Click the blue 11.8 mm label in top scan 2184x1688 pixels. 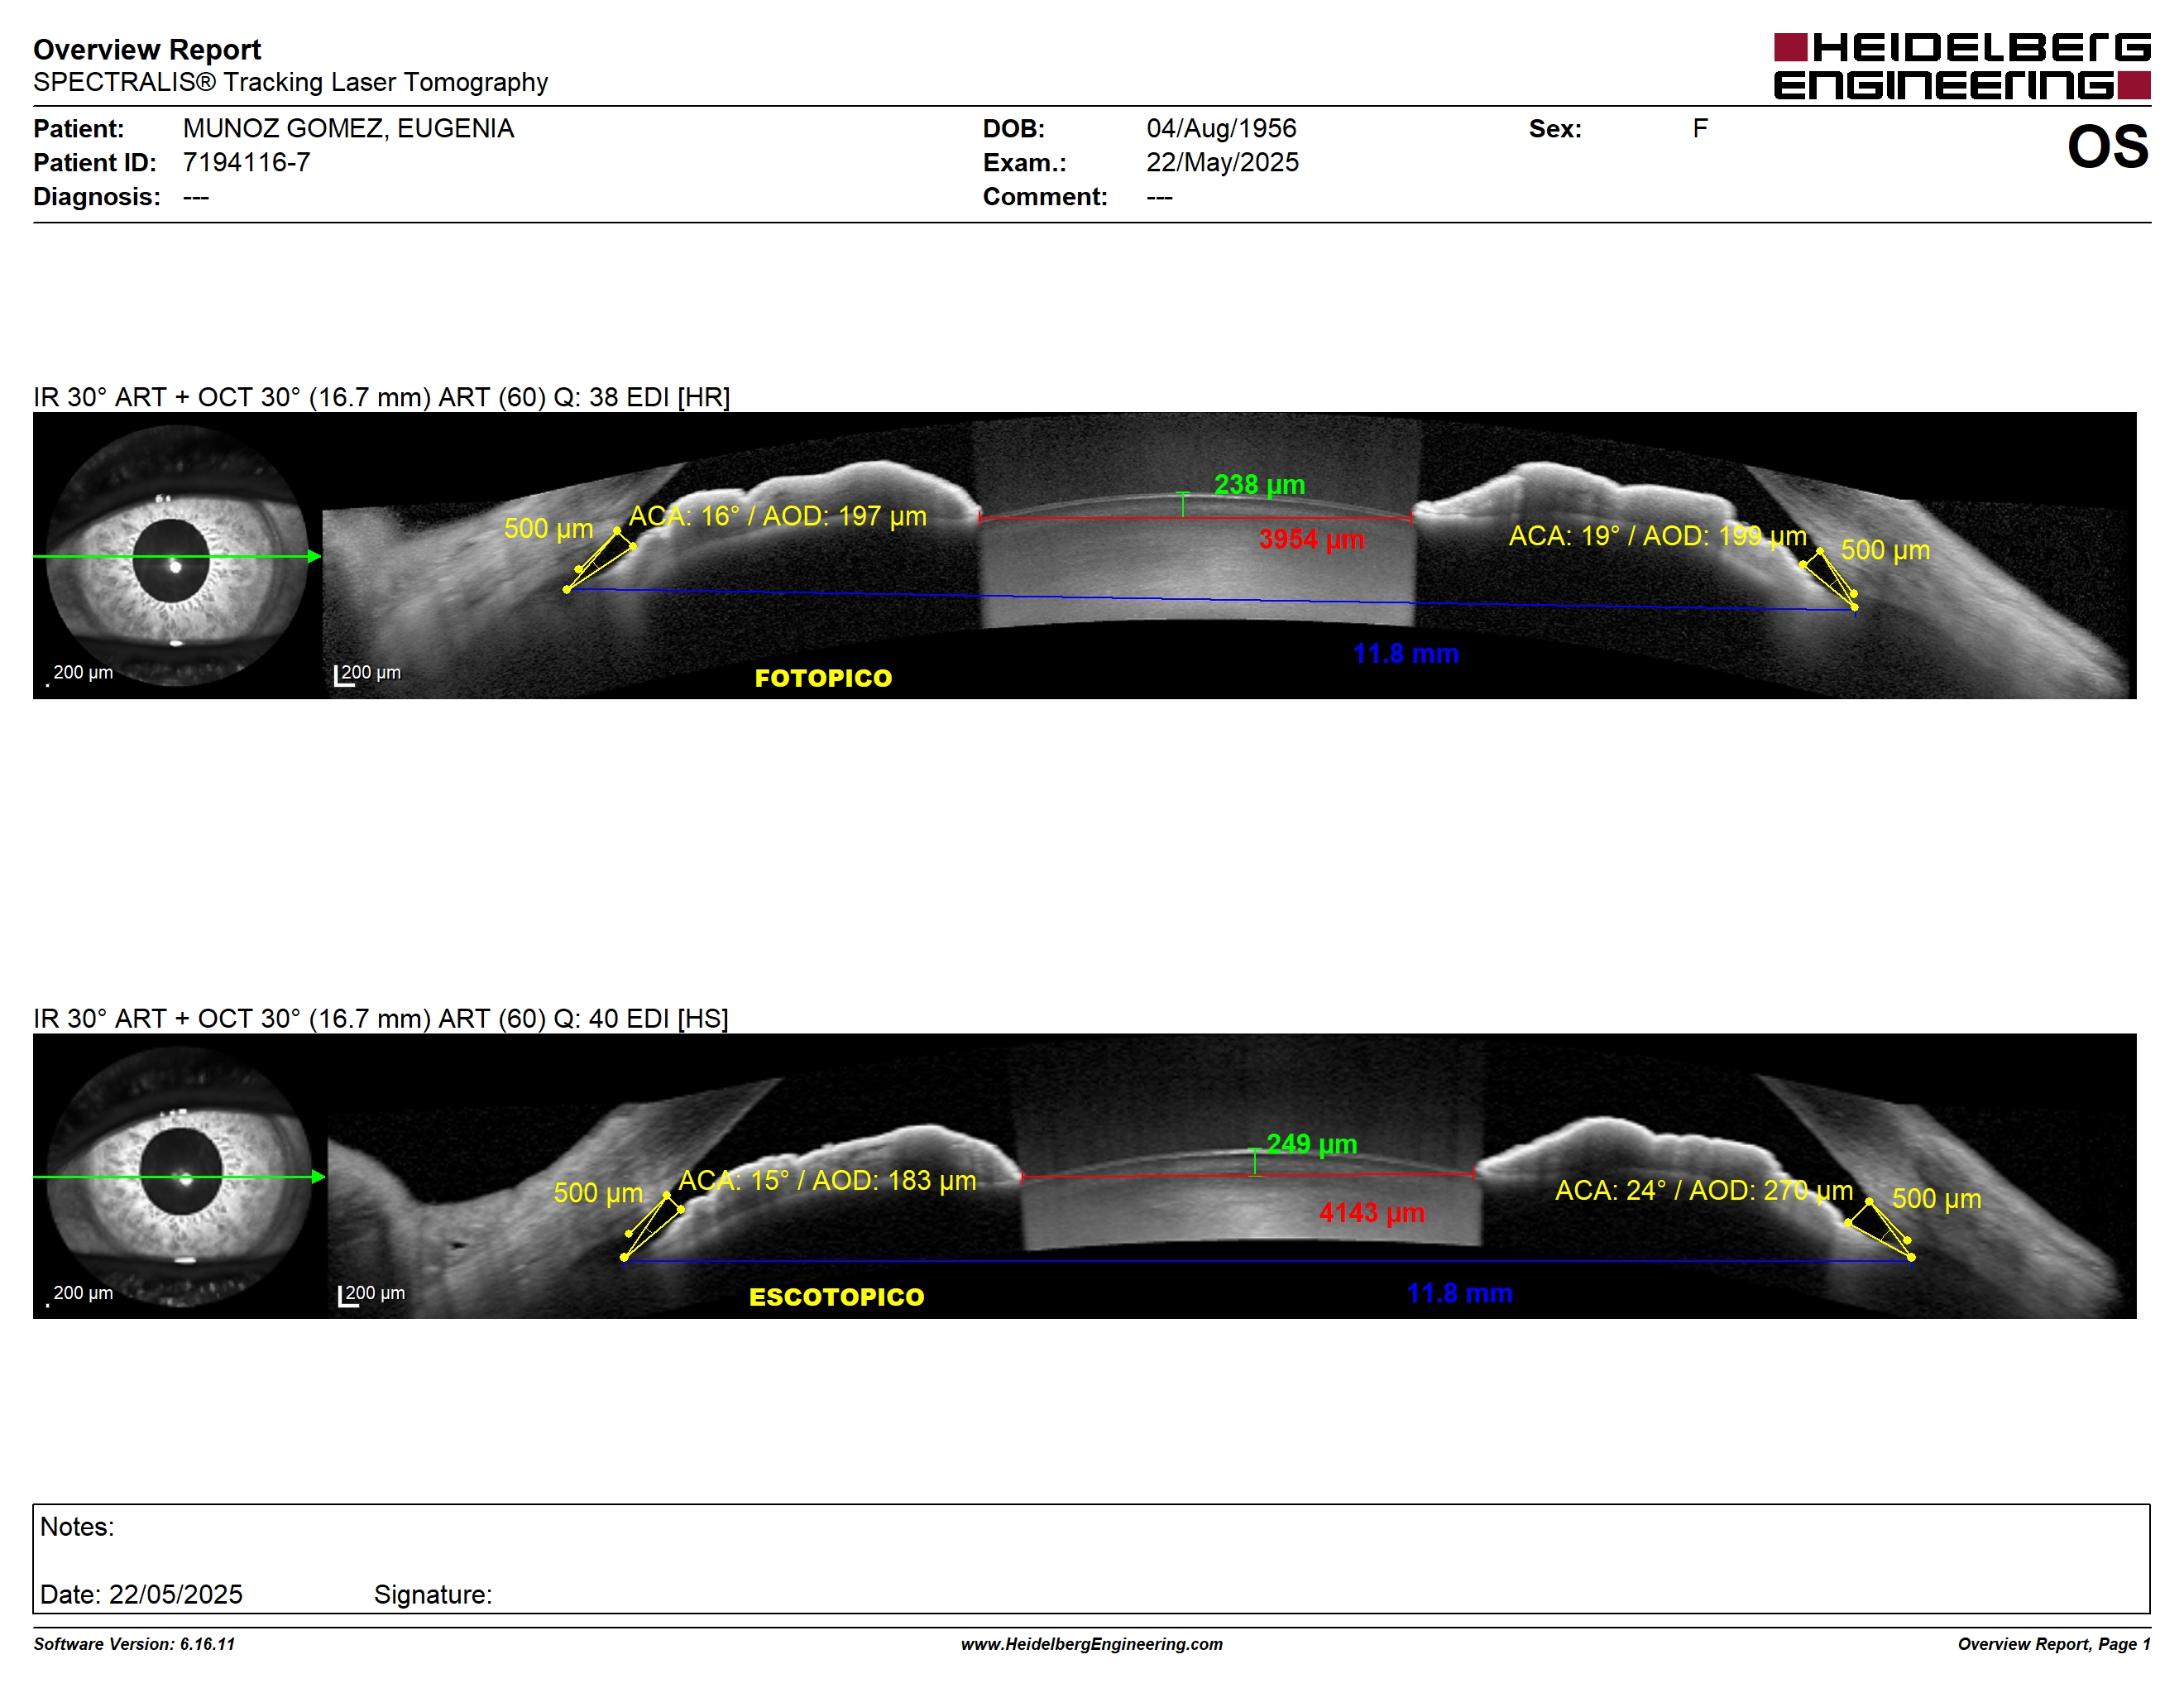pyautogui.click(x=1405, y=654)
